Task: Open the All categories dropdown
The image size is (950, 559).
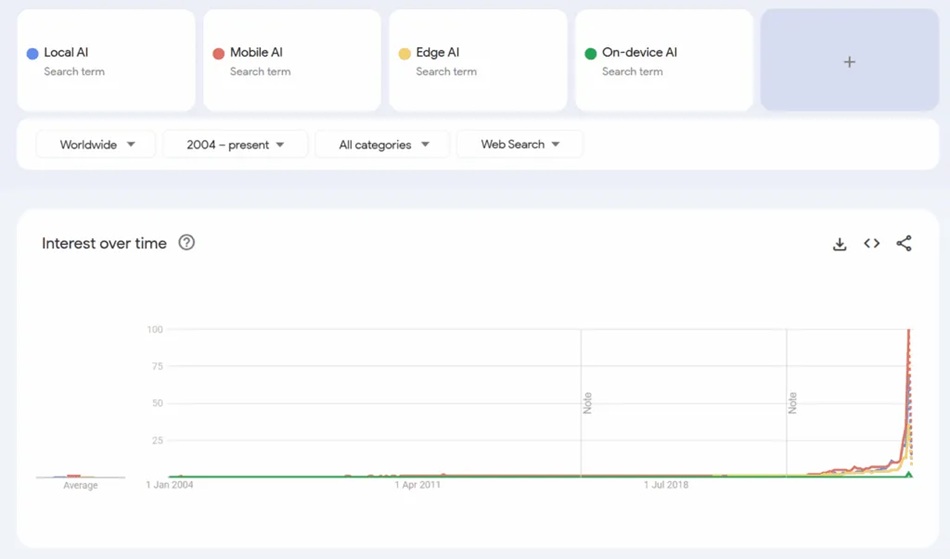Action: pyautogui.click(x=383, y=145)
